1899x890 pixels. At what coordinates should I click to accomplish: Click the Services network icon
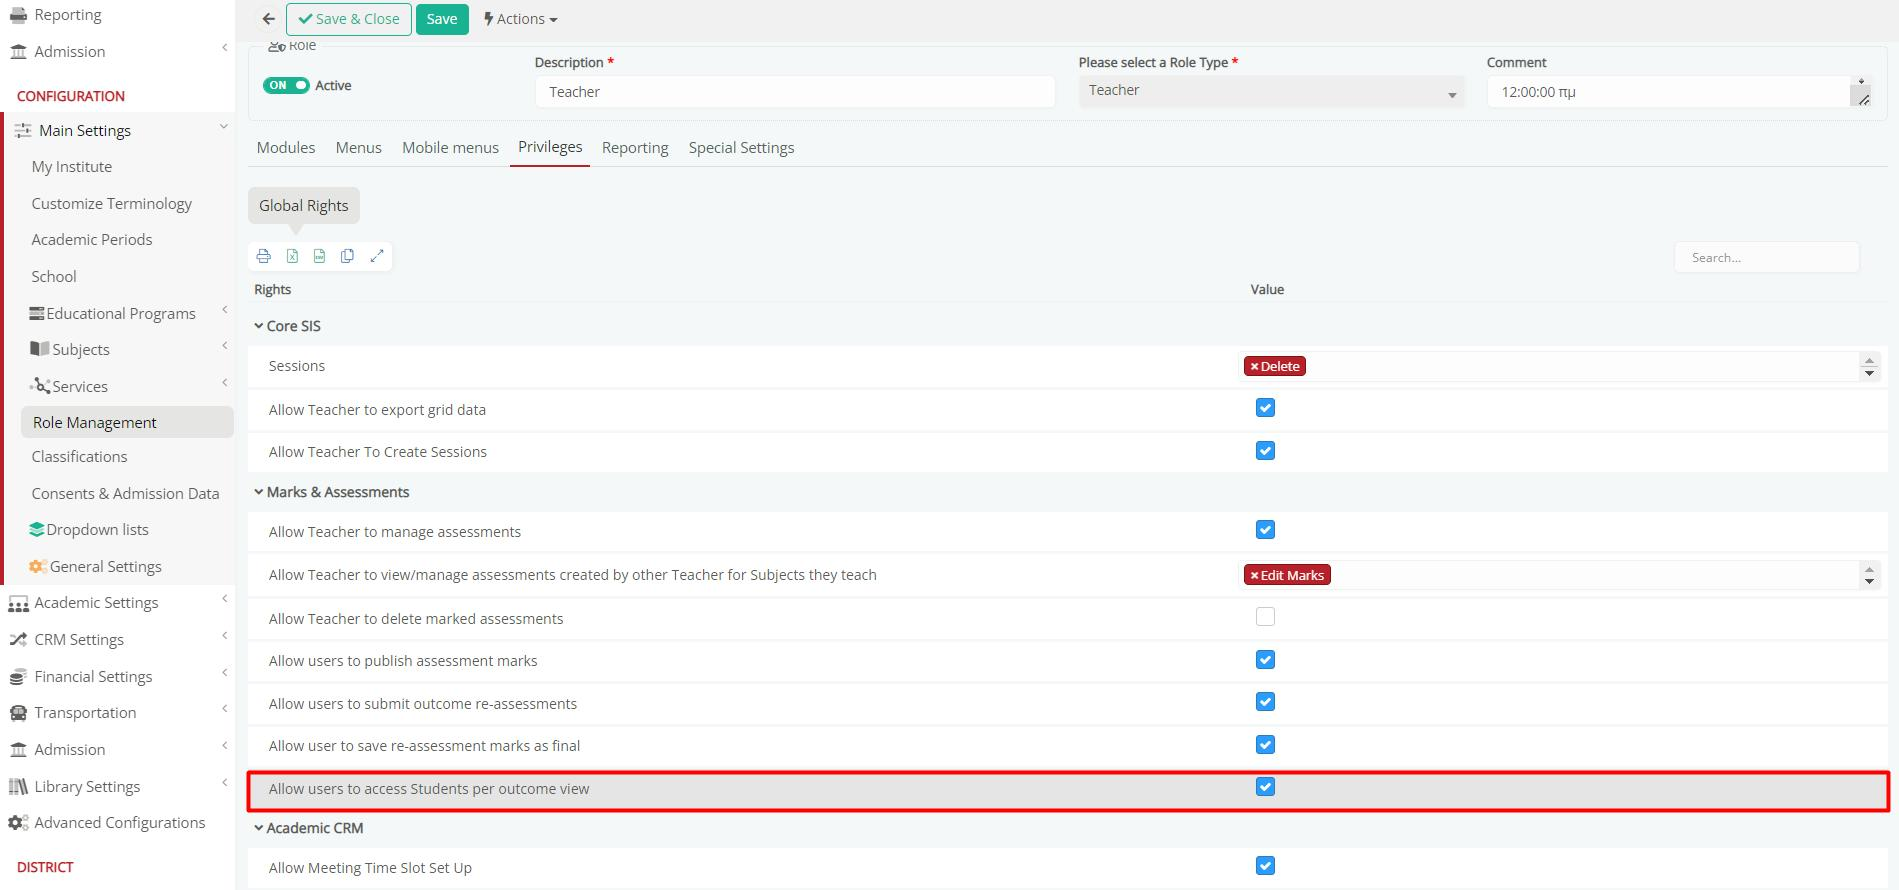coord(40,386)
